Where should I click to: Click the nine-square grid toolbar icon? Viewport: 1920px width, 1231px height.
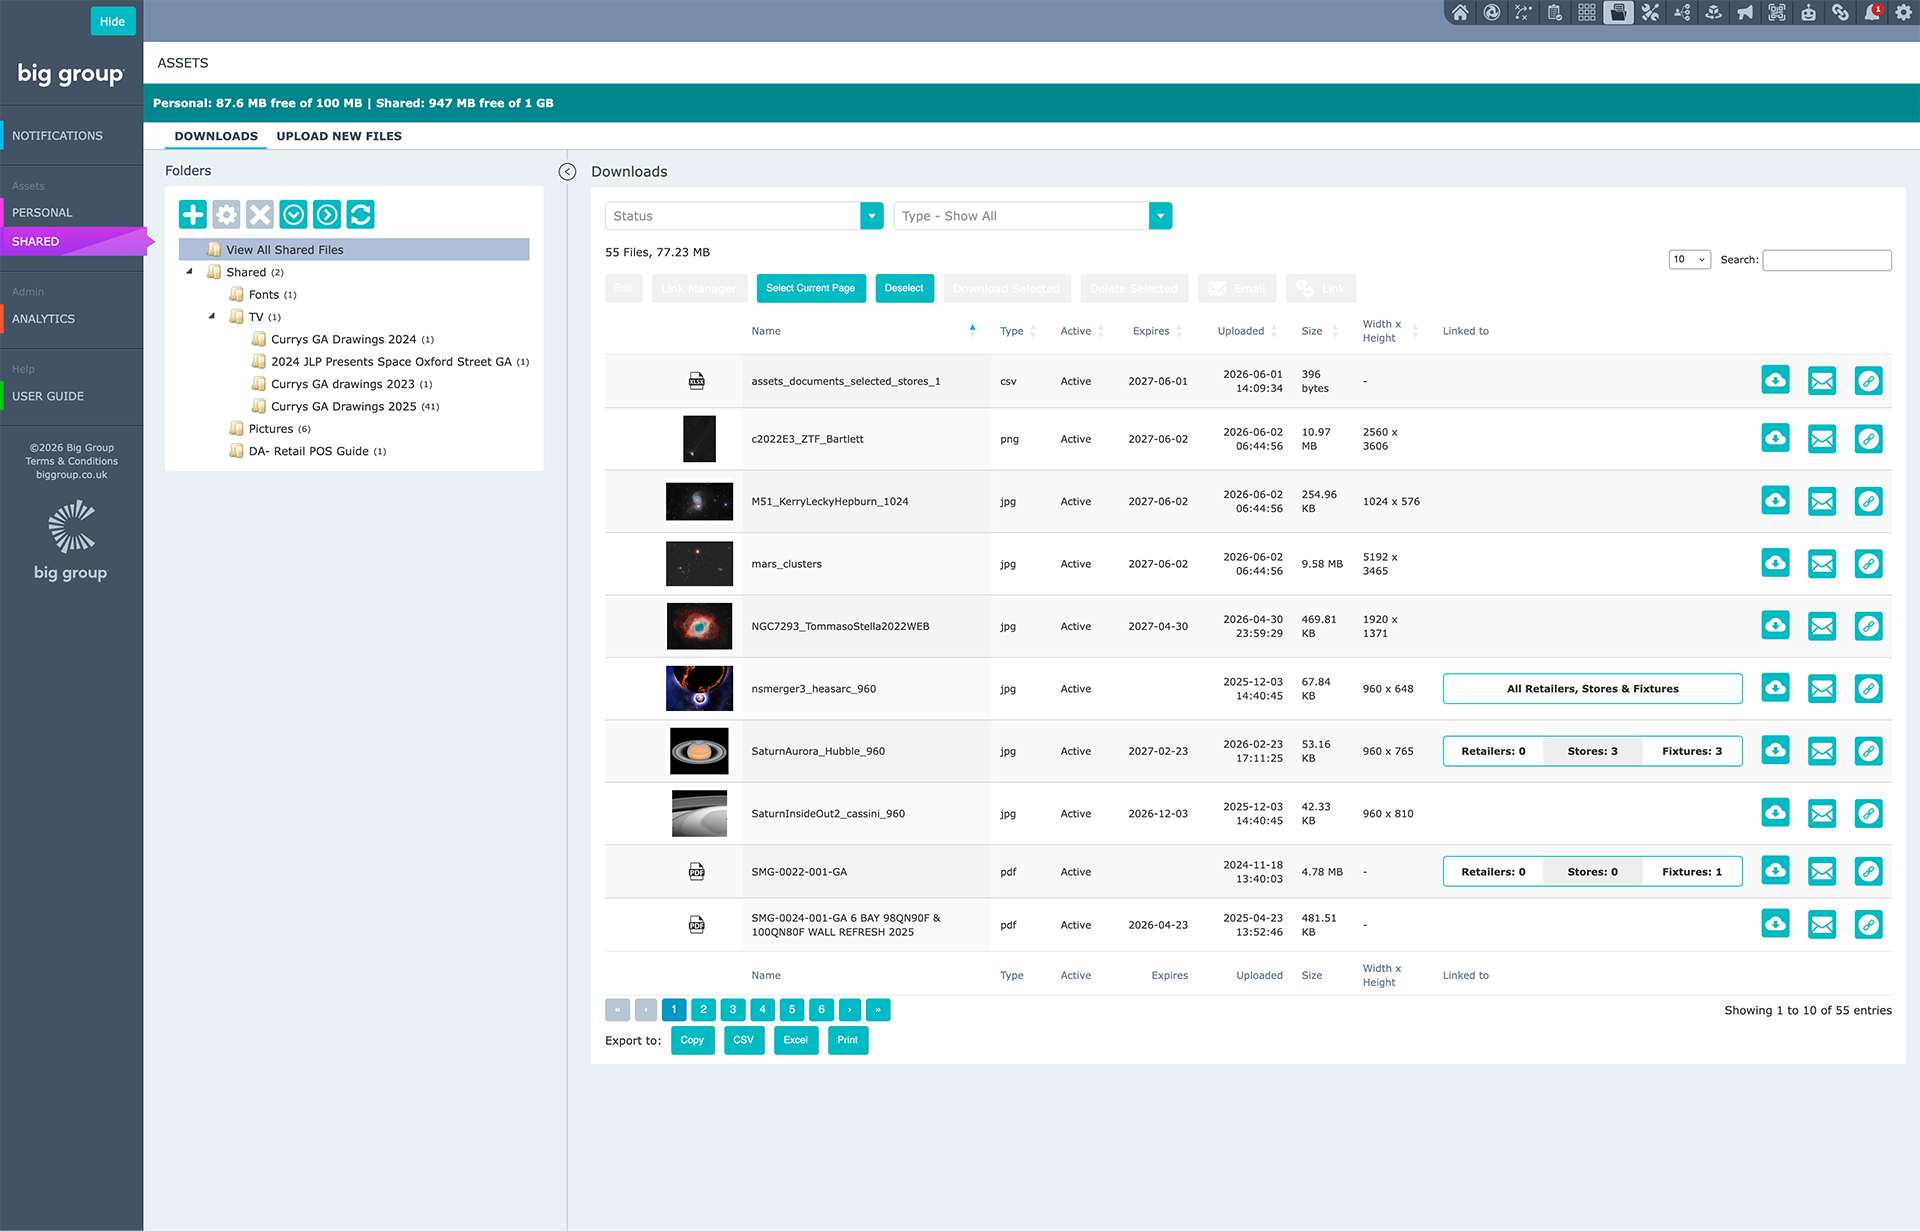(1587, 13)
